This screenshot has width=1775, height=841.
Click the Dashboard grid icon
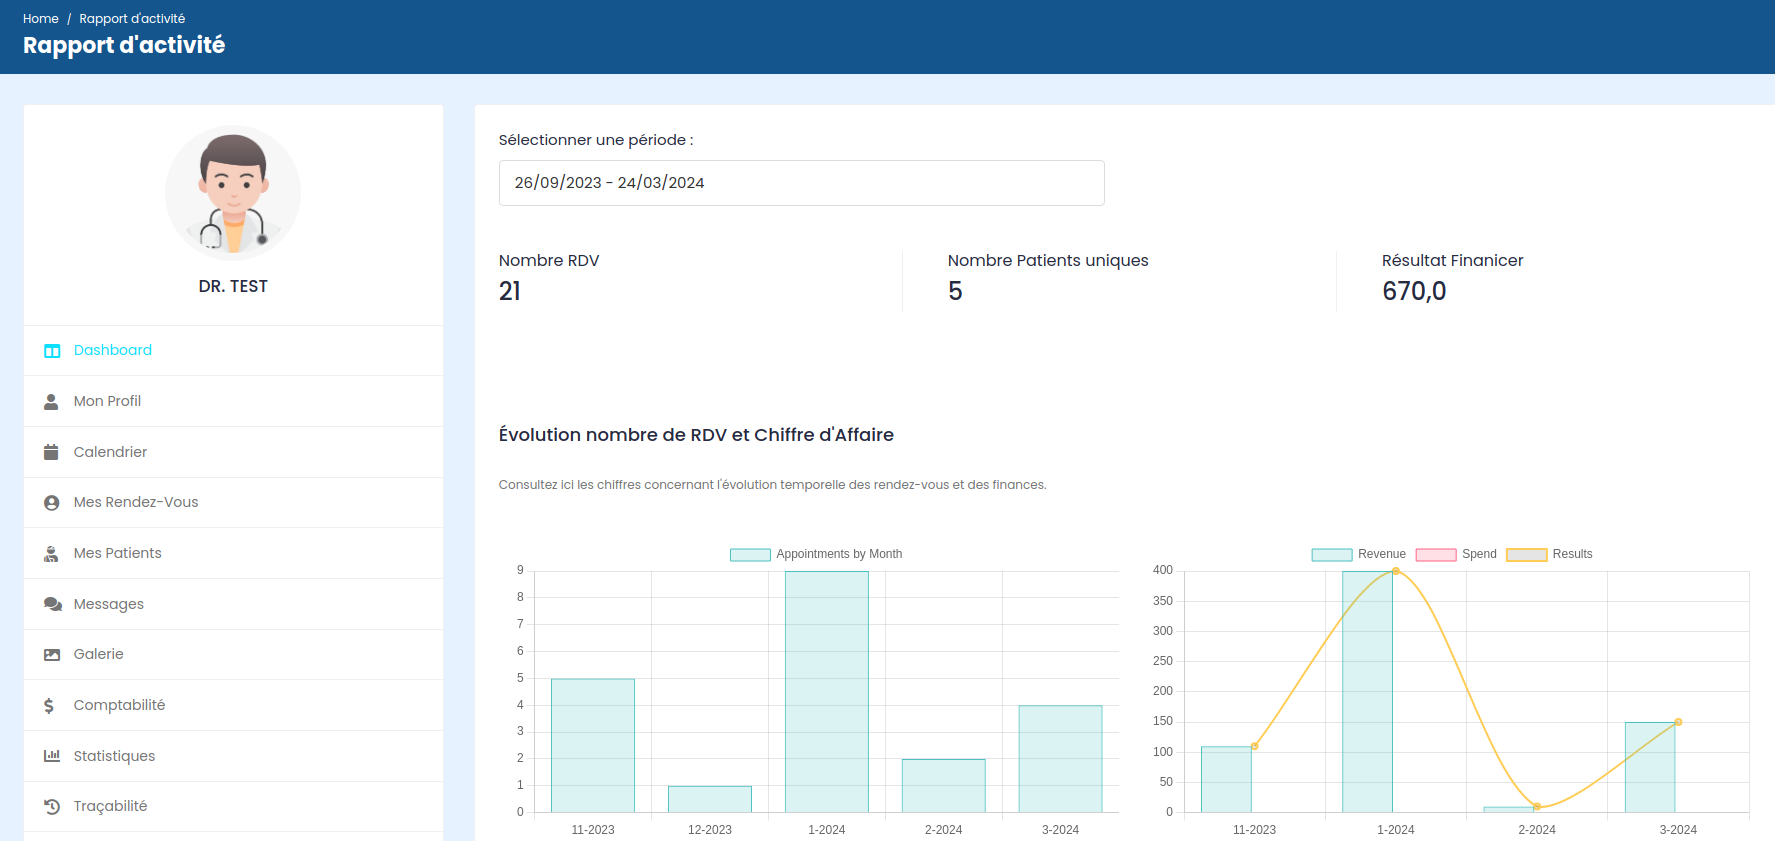tap(52, 351)
